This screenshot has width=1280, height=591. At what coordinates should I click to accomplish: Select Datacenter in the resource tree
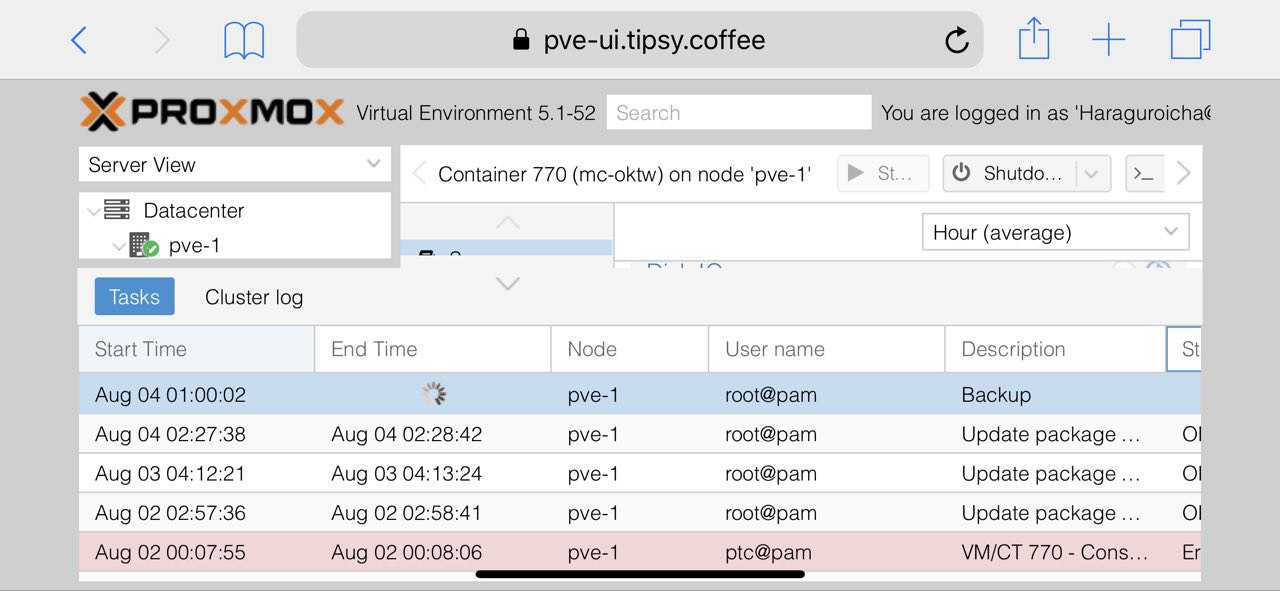[193, 211]
